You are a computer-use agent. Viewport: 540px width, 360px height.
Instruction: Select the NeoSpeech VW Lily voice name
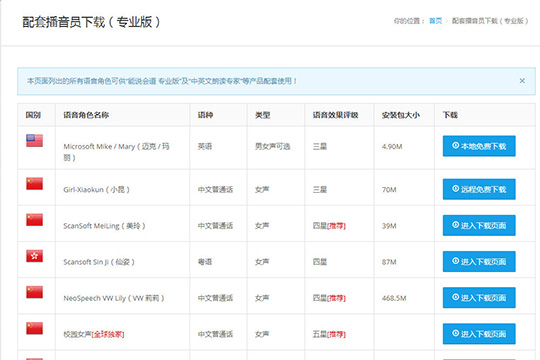[x=114, y=298]
